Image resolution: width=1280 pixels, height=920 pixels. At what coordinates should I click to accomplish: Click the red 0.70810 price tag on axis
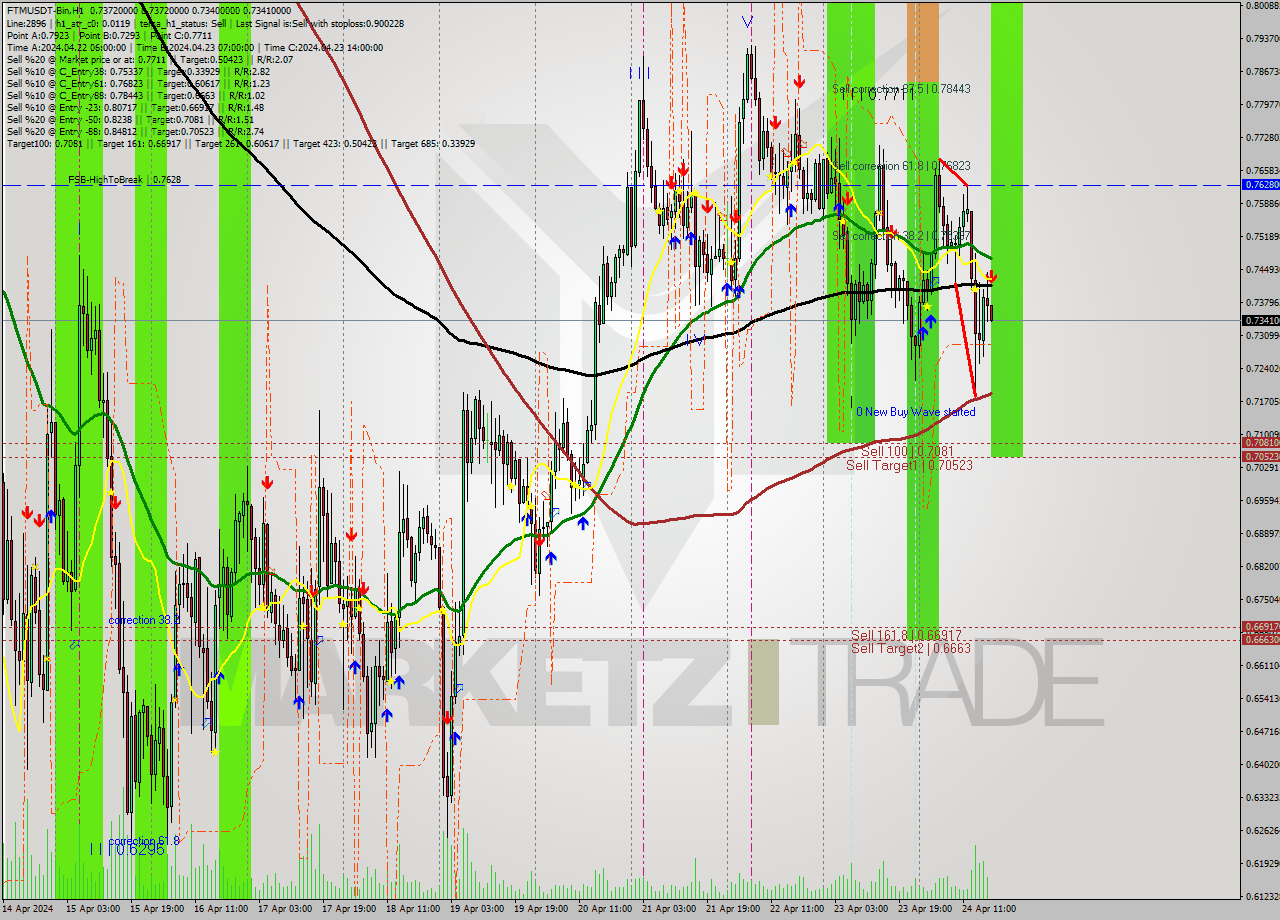1260,443
